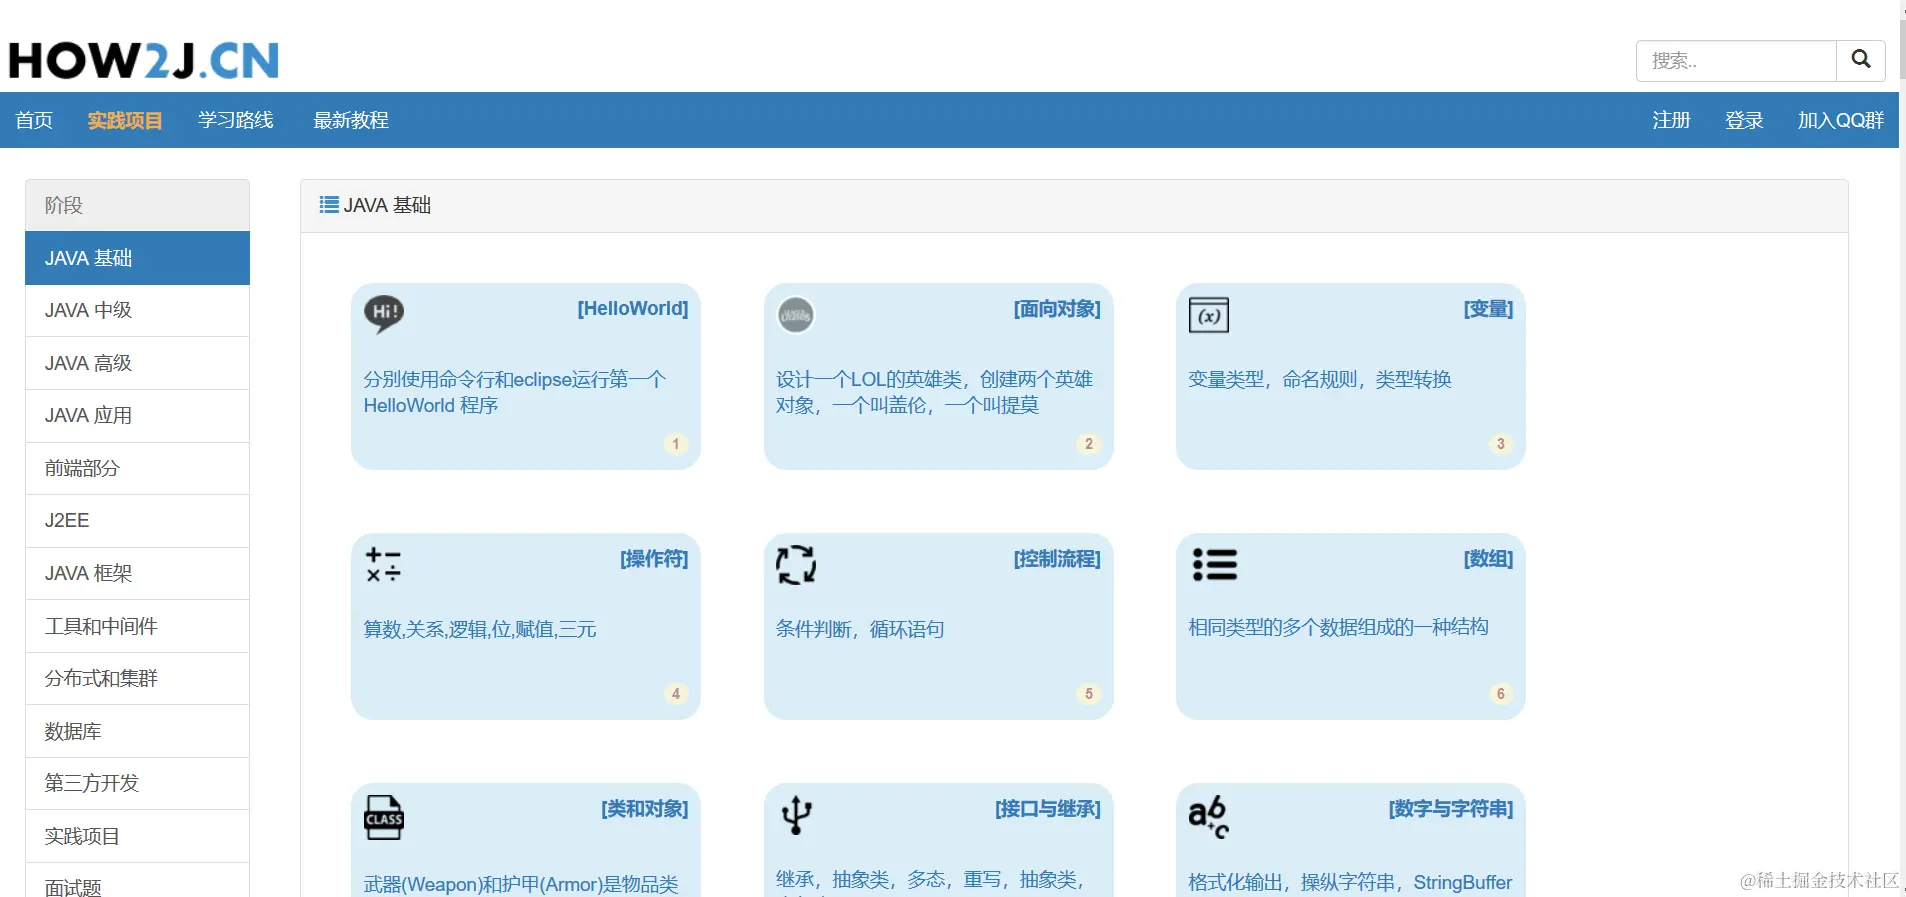Click the 相同类型的多个数据 description text
The width and height of the screenshot is (1906, 897).
(1338, 627)
